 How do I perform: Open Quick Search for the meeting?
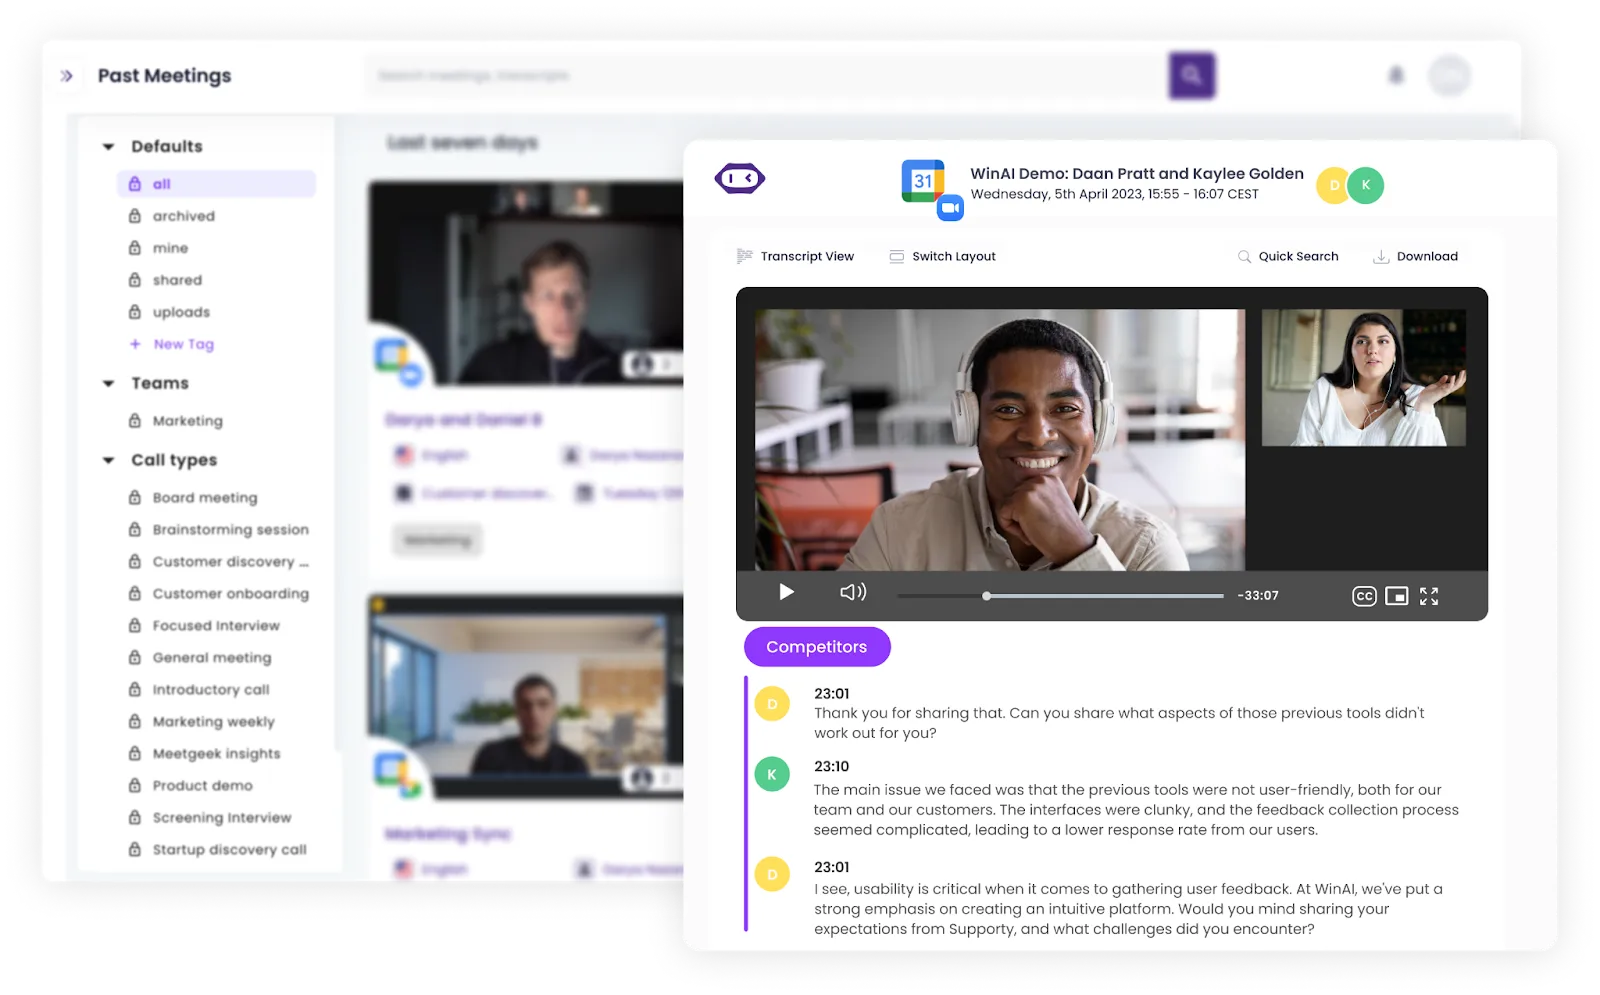(x=1289, y=256)
